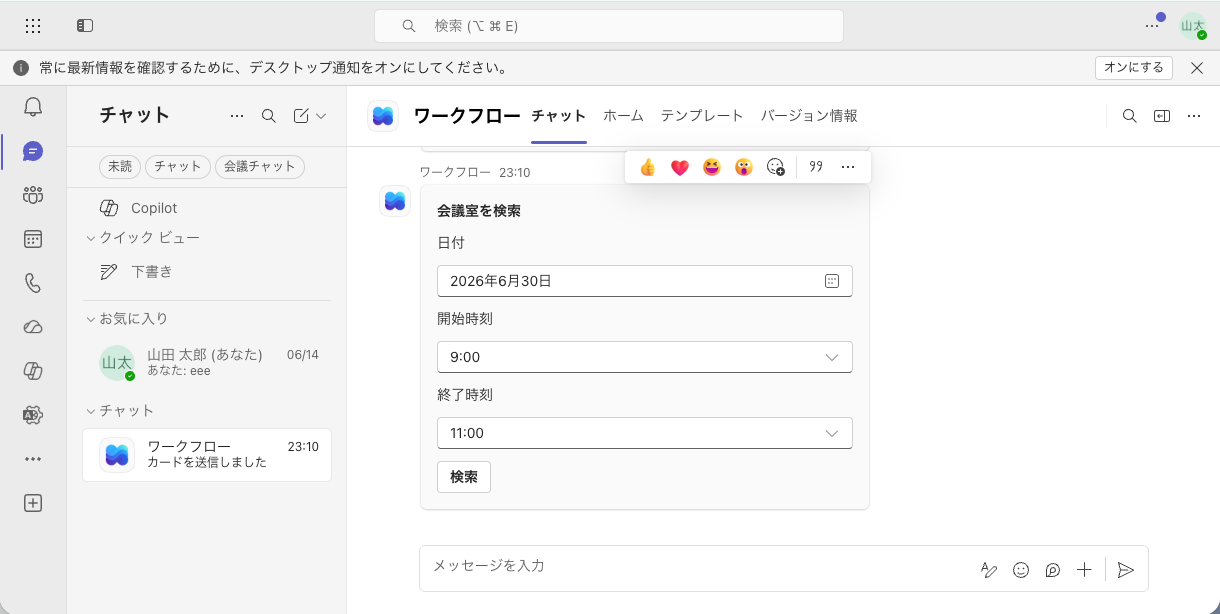
Task: Open settings and more ellipsis at top right
Action: 1153,26
